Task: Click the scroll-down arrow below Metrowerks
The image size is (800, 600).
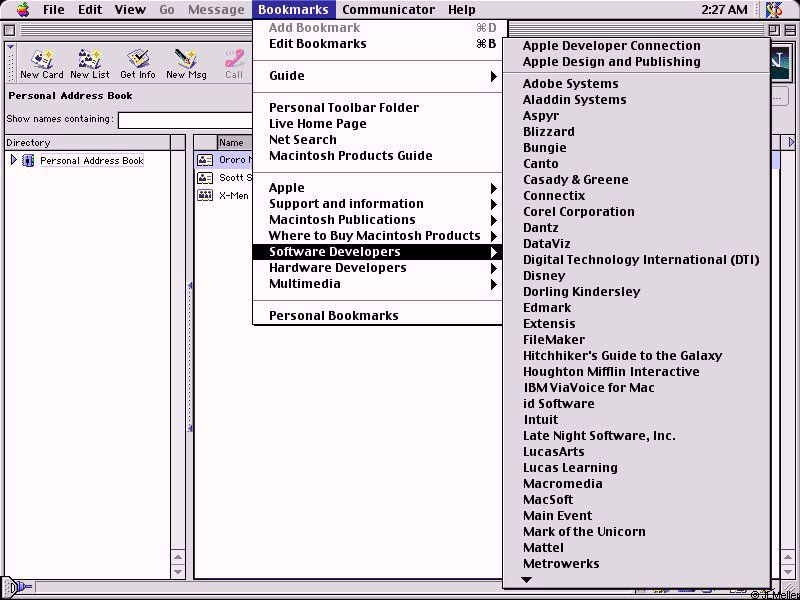Action: coord(527,580)
